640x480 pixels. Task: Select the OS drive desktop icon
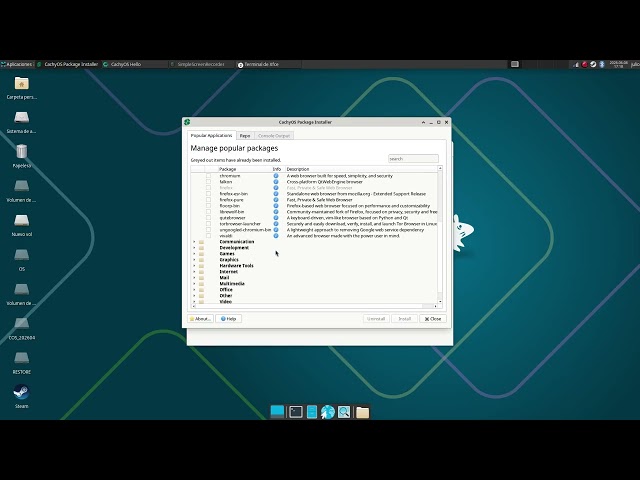click(22, 259)
